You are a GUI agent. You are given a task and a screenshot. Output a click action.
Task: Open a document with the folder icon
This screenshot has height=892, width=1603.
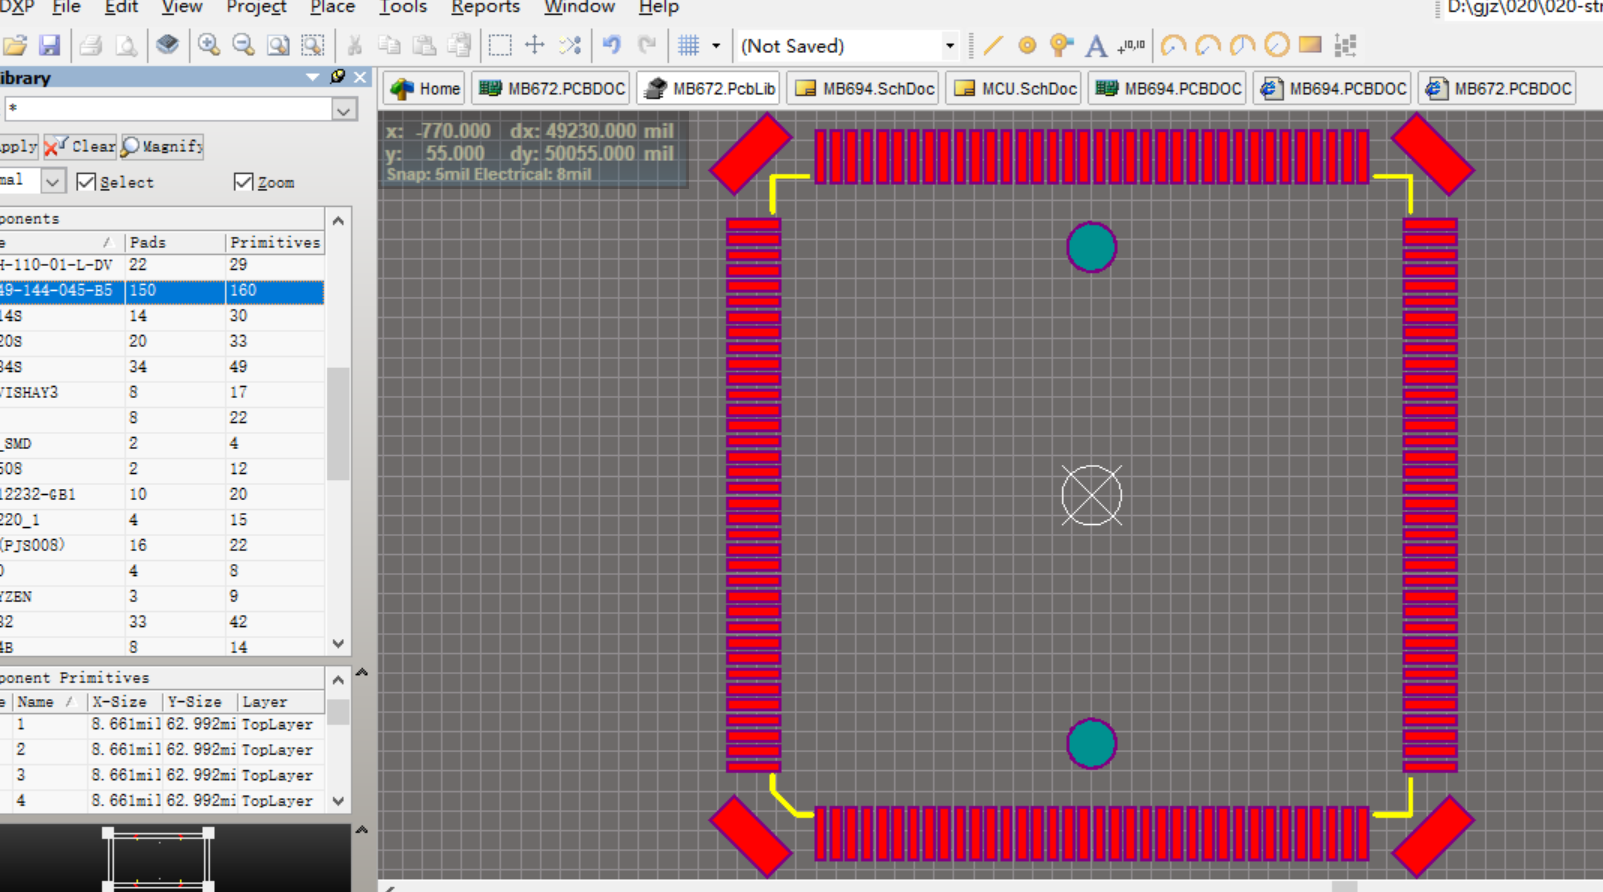coord(14,46)
